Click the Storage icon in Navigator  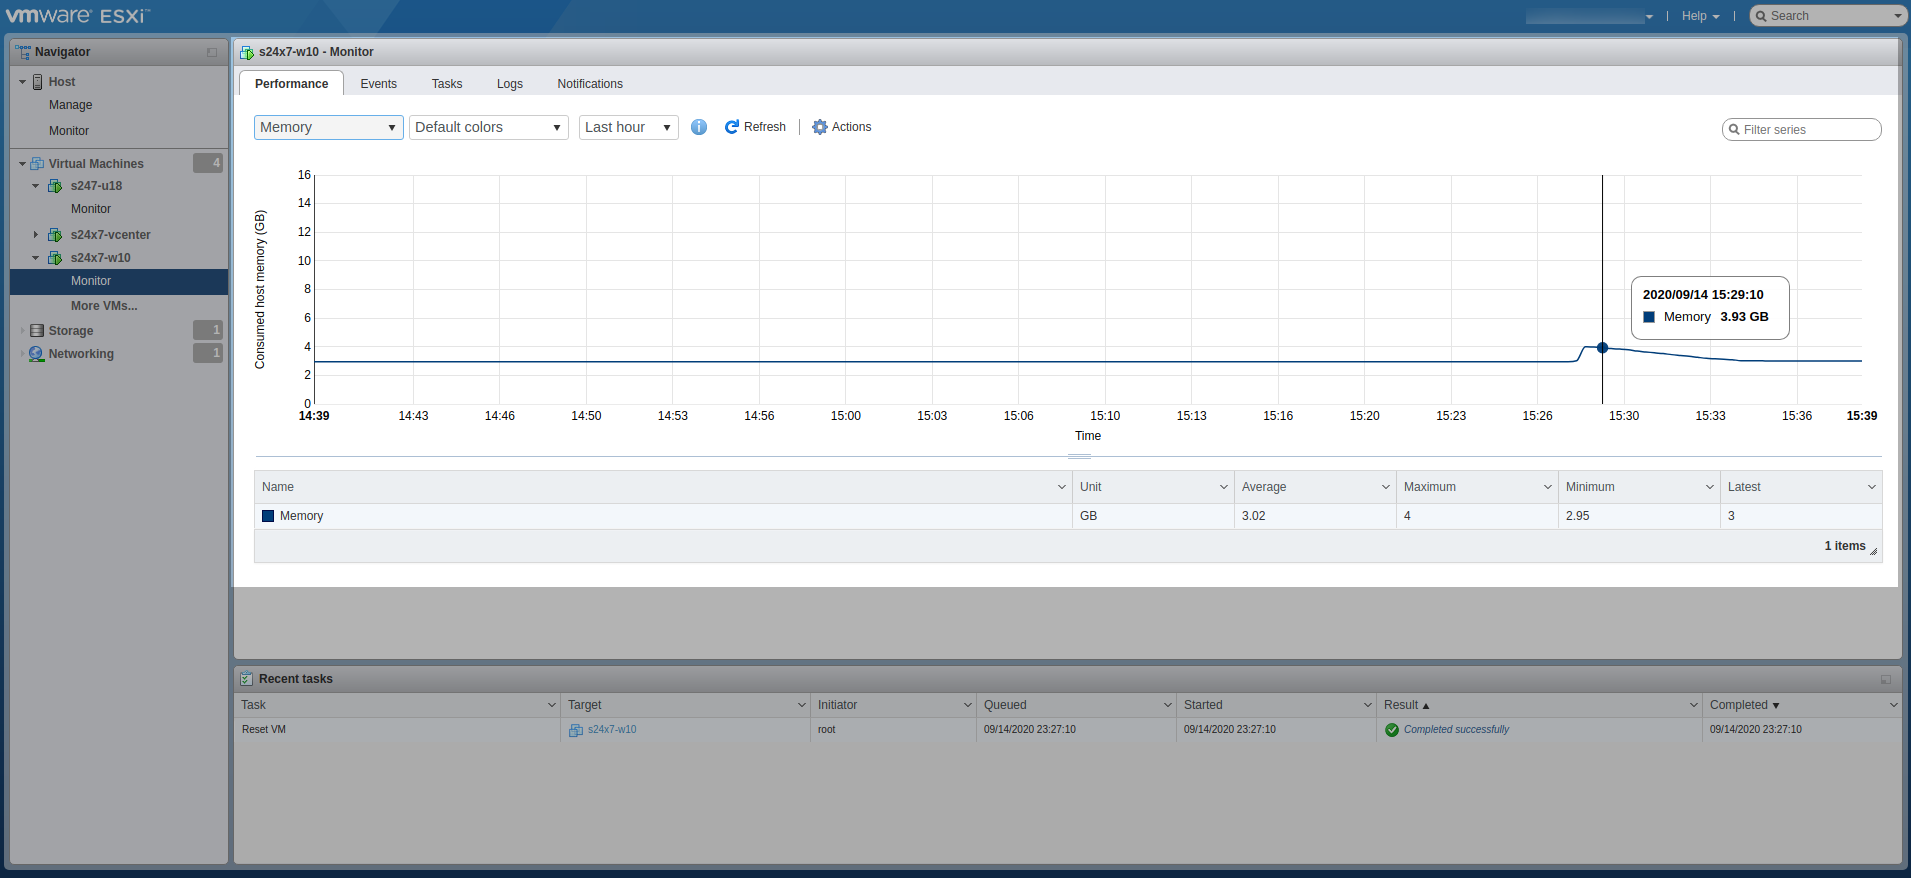pyautogui.click(x=37, y=331)
